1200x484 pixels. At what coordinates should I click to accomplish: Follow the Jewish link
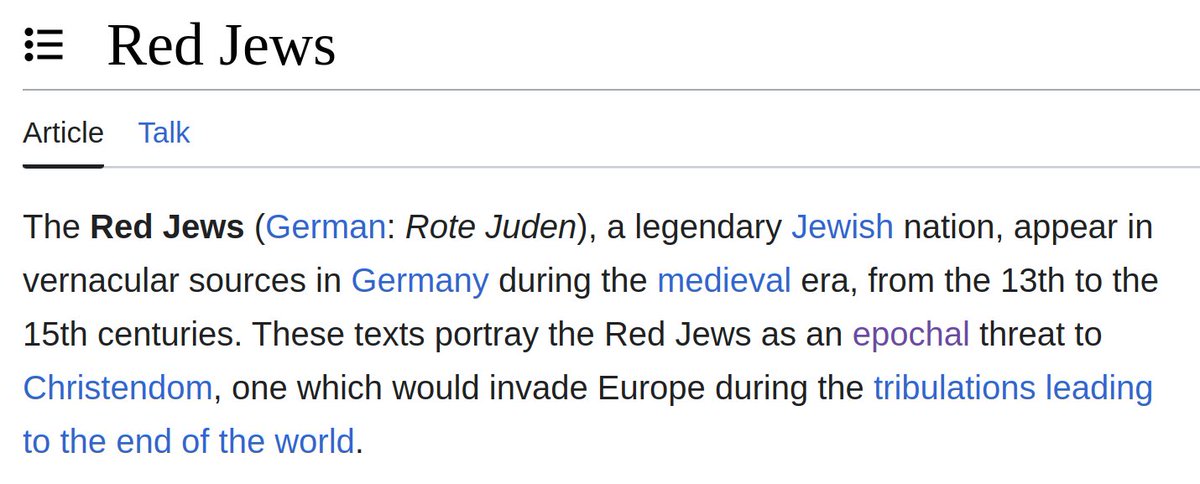point(842,227)
